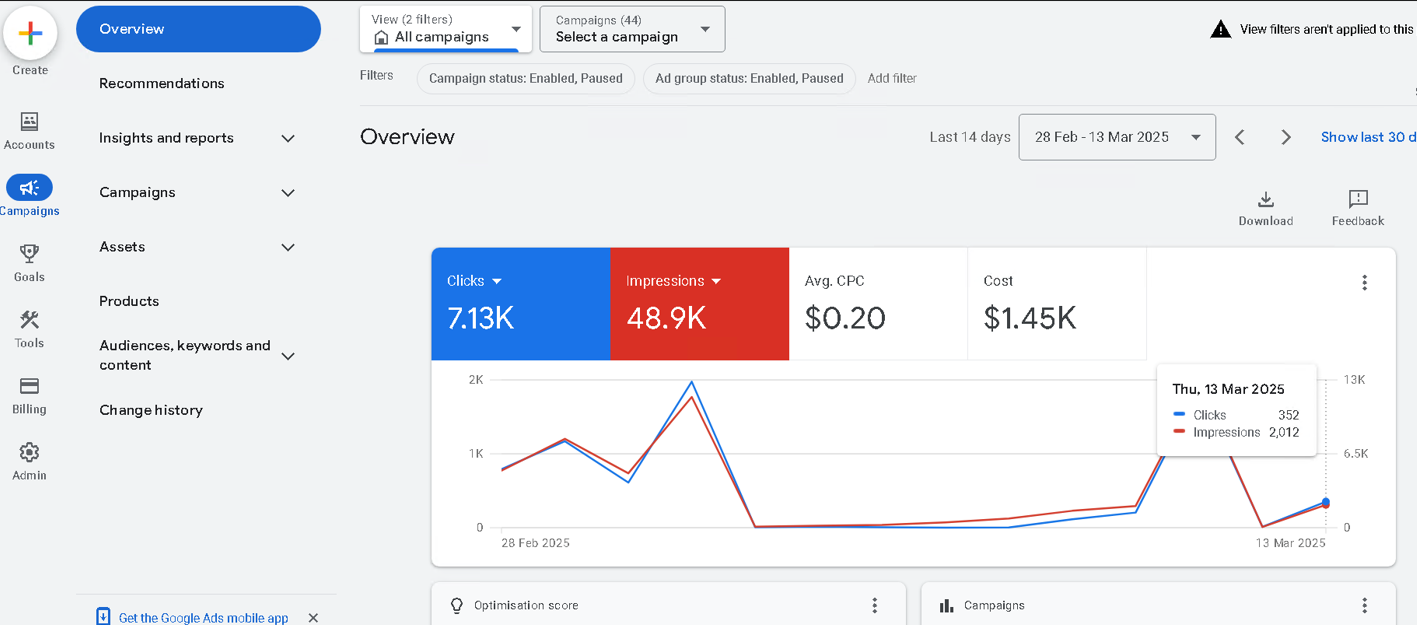Click the Optimisation score card title
This screenshot has height=625, width=1417.
[526, 605]
